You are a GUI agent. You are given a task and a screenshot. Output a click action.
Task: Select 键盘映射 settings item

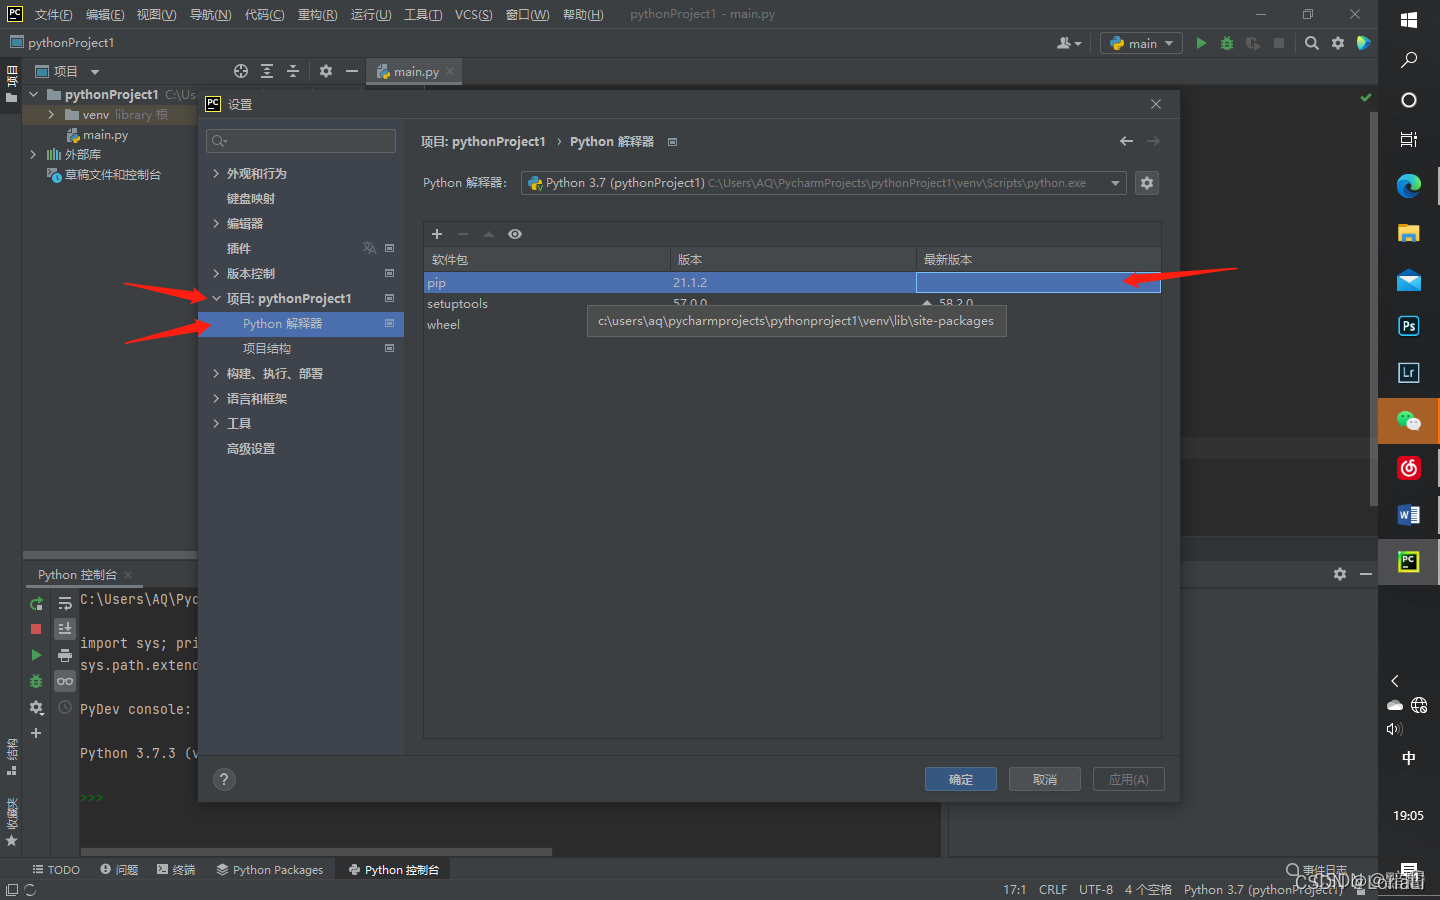(251, 199)
